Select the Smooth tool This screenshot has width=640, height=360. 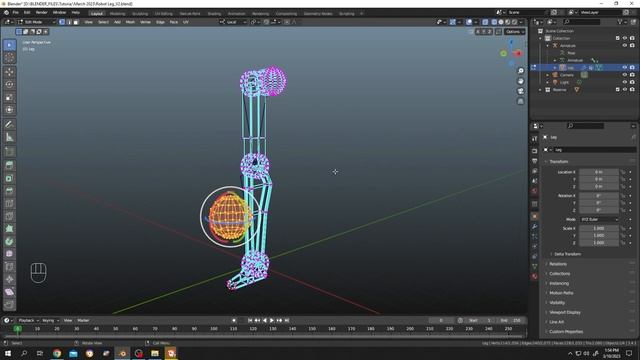(9, 254)
